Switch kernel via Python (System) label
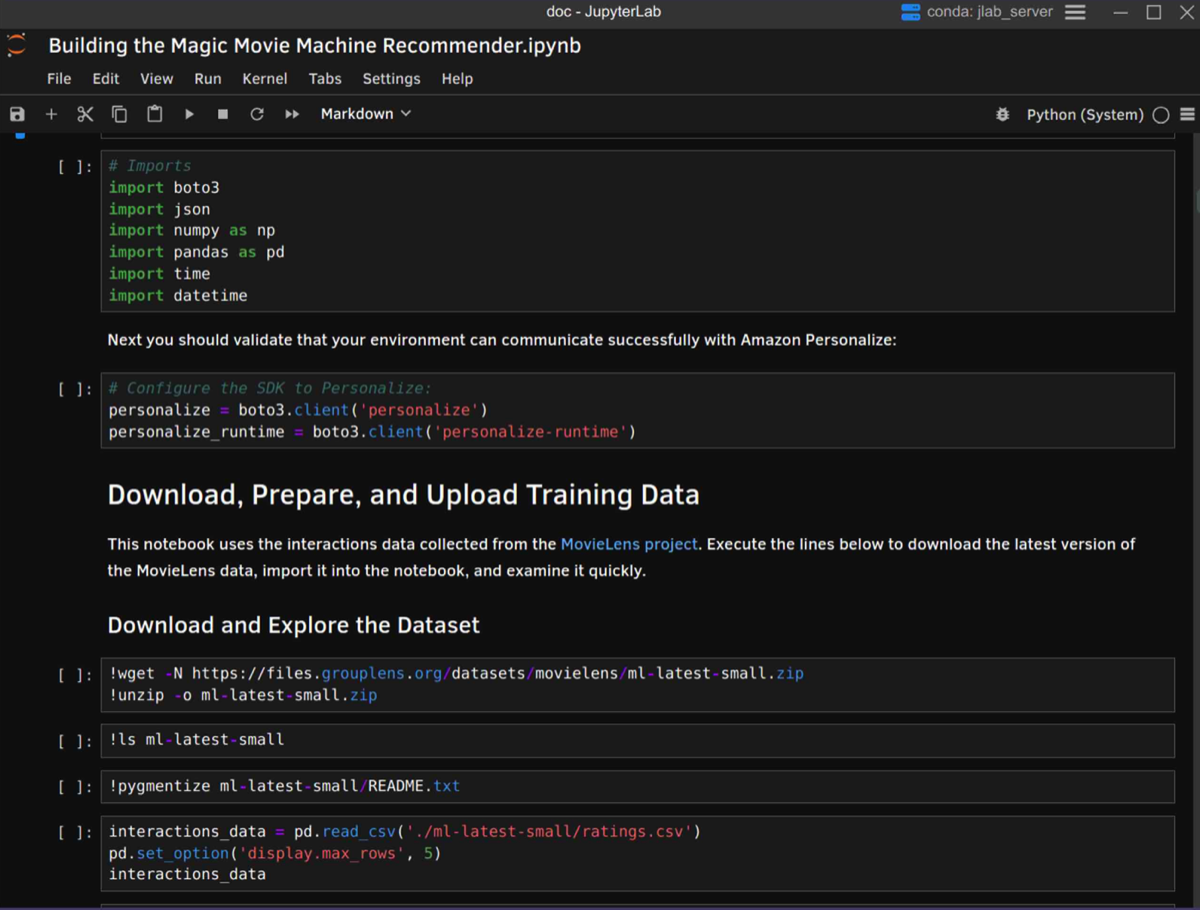The image size is (1200, 910). [x=1084, y=115]
